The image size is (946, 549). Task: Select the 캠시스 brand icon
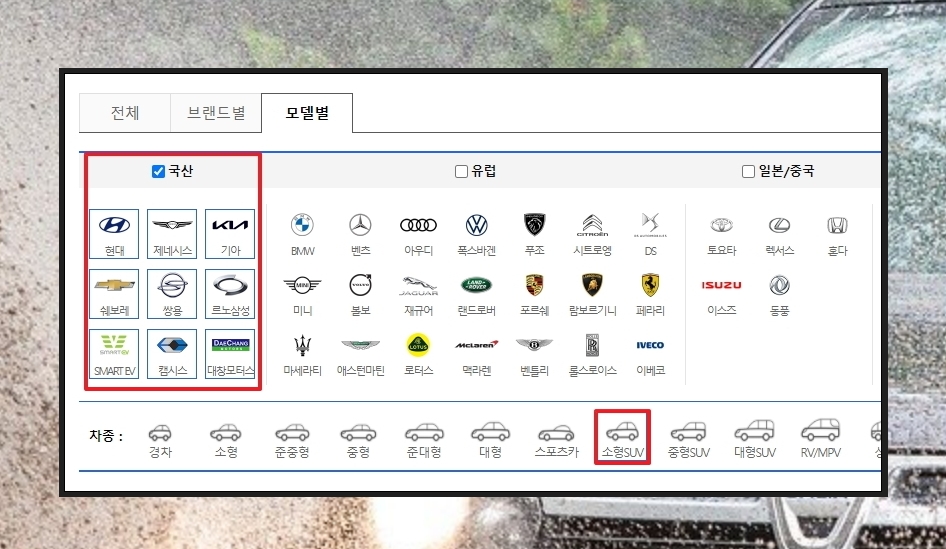[172, 354]
